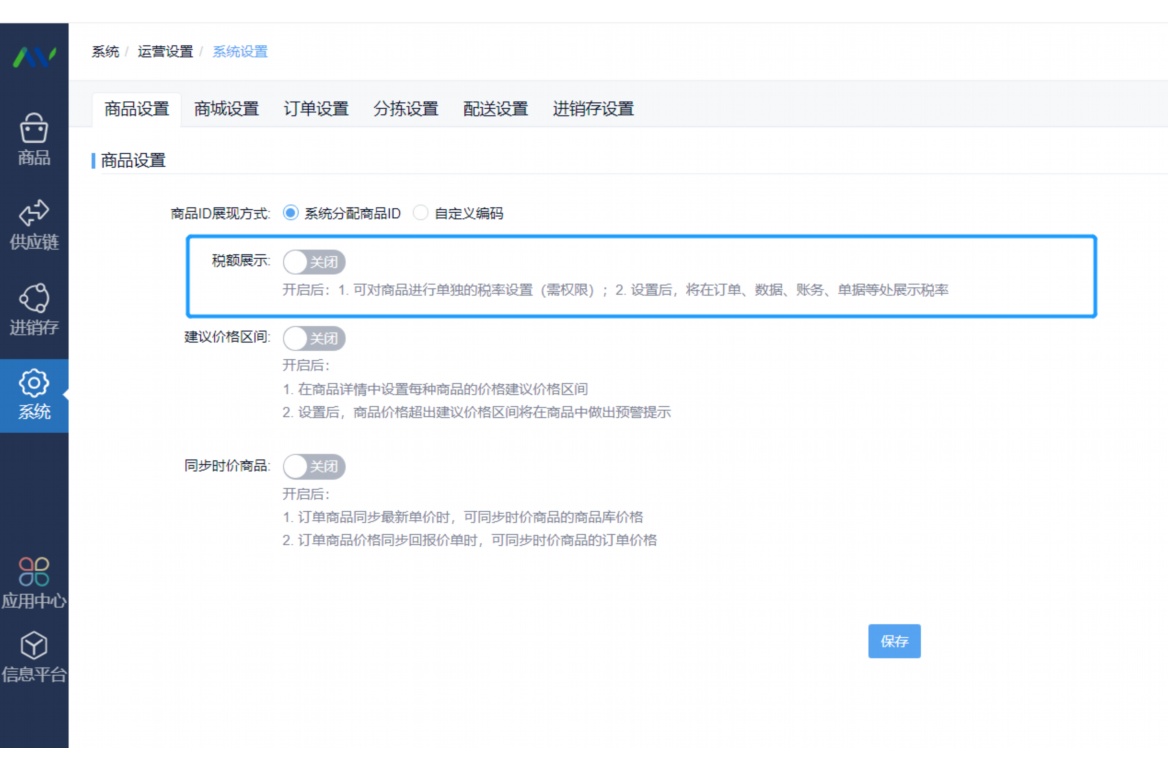Enable the 税额展示 switch
Screen dimensions: 1168x769
coord(314,261)
